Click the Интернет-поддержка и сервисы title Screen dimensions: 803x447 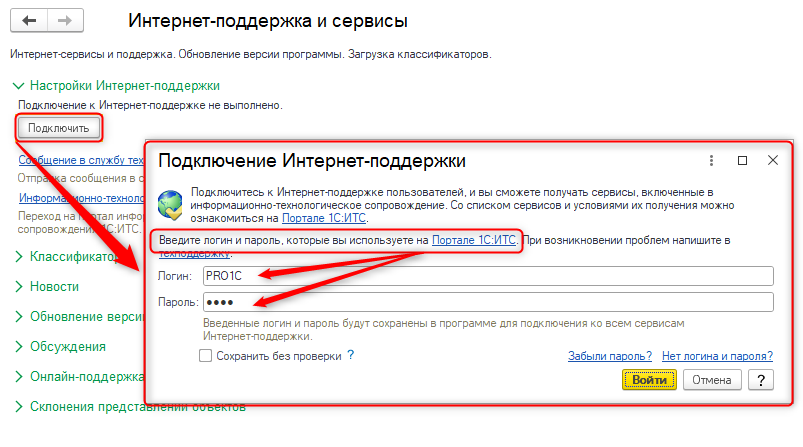click(268, 21)
